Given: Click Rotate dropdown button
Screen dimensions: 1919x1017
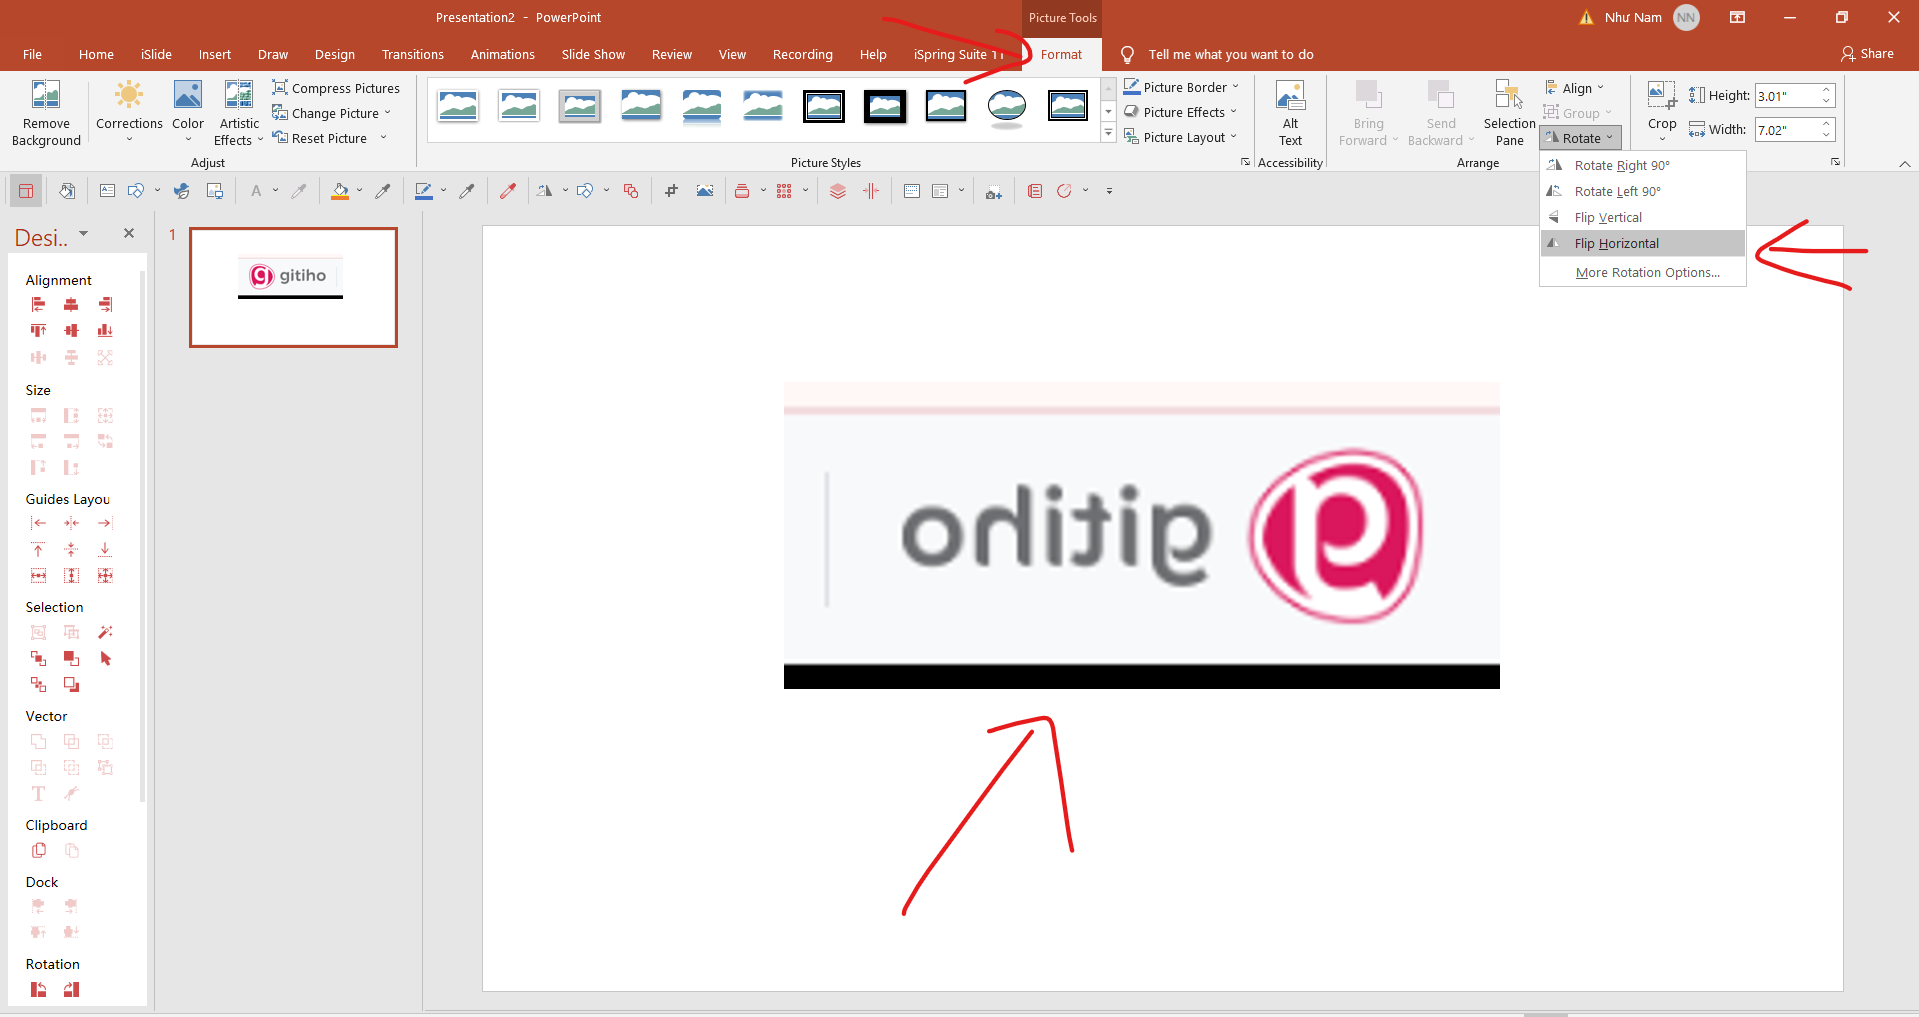Looking at the screenshot, I should point(1581,138).
